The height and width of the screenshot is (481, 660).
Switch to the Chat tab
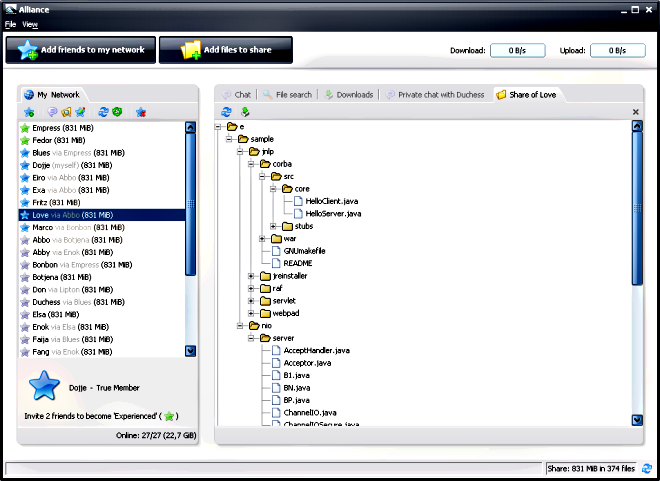(237, 95)
